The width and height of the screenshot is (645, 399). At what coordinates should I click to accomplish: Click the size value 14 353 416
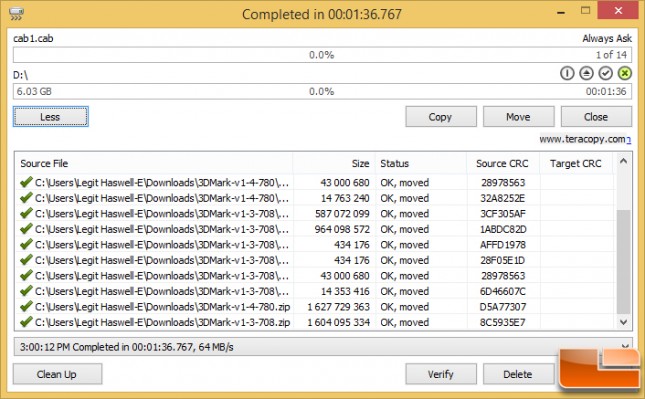coord(345,291)
